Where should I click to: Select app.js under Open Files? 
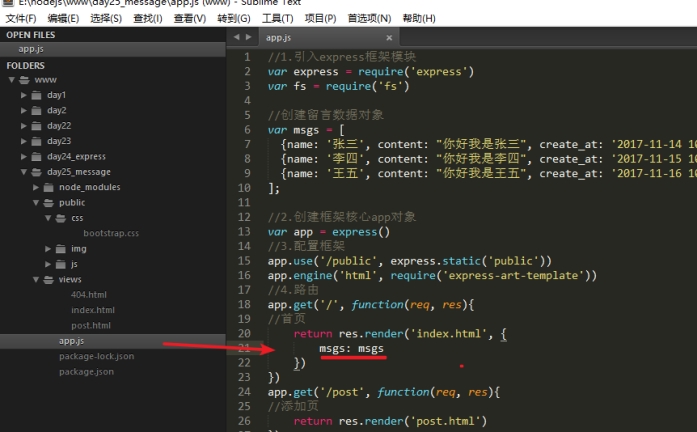click(31, 48)
